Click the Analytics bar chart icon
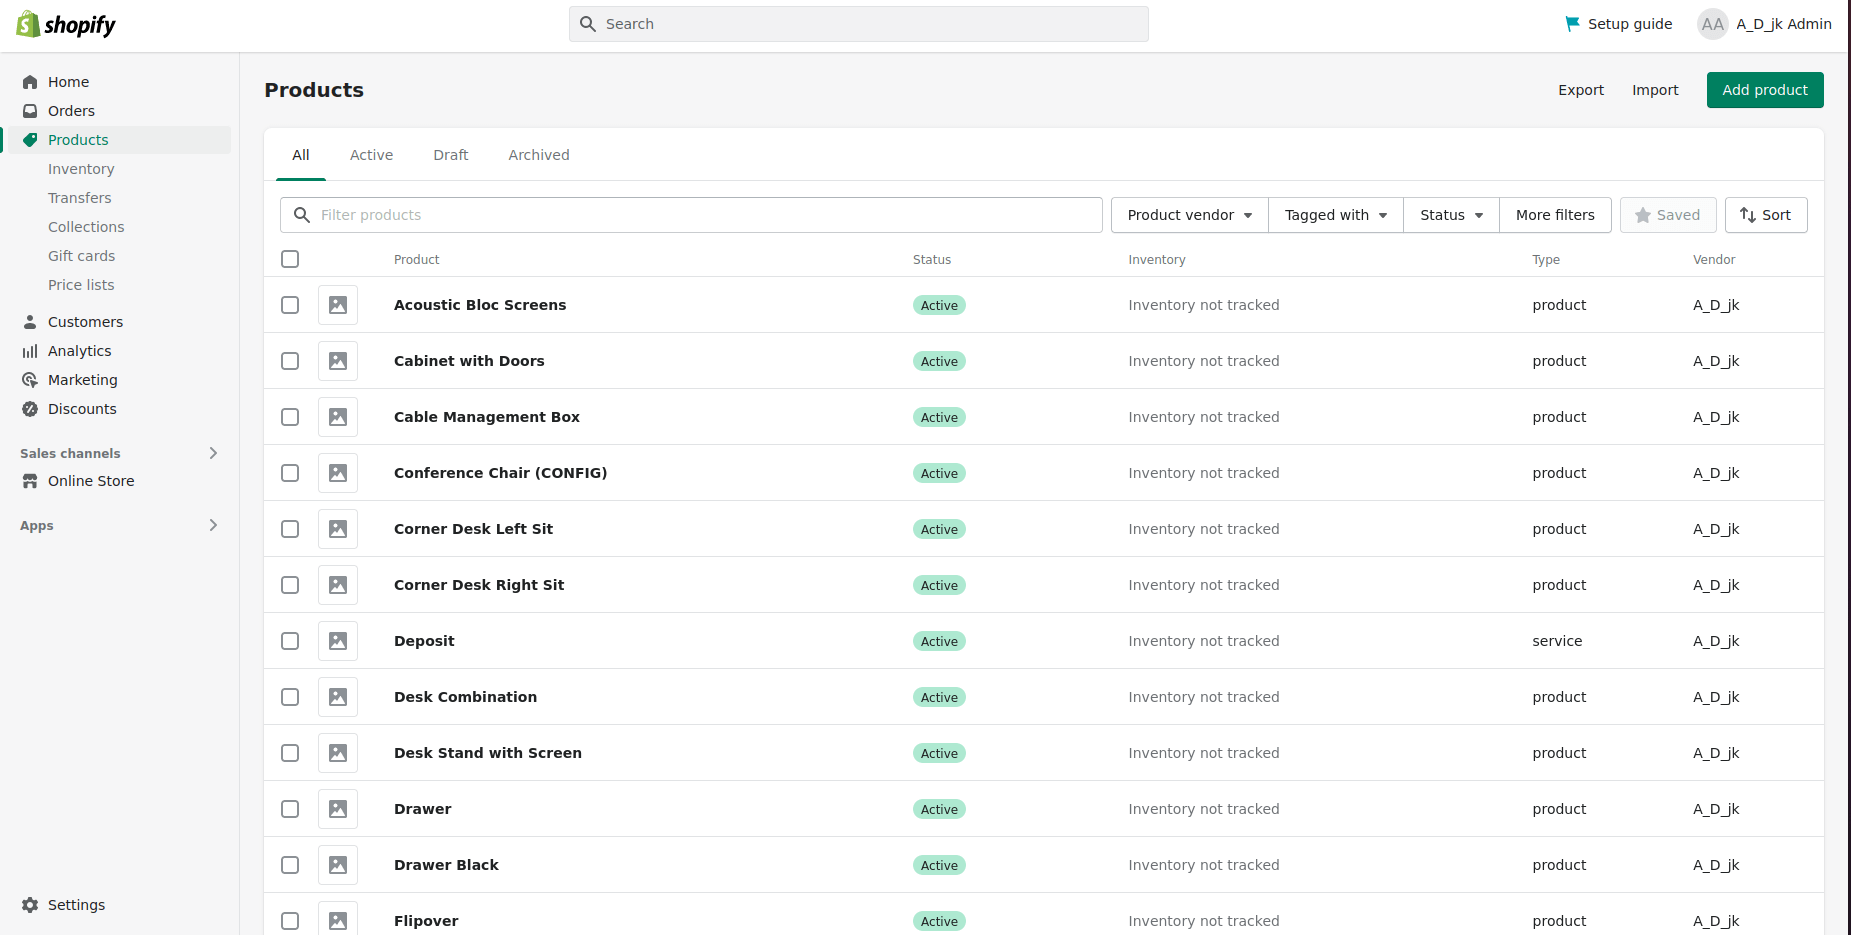 tap(30, 351)
